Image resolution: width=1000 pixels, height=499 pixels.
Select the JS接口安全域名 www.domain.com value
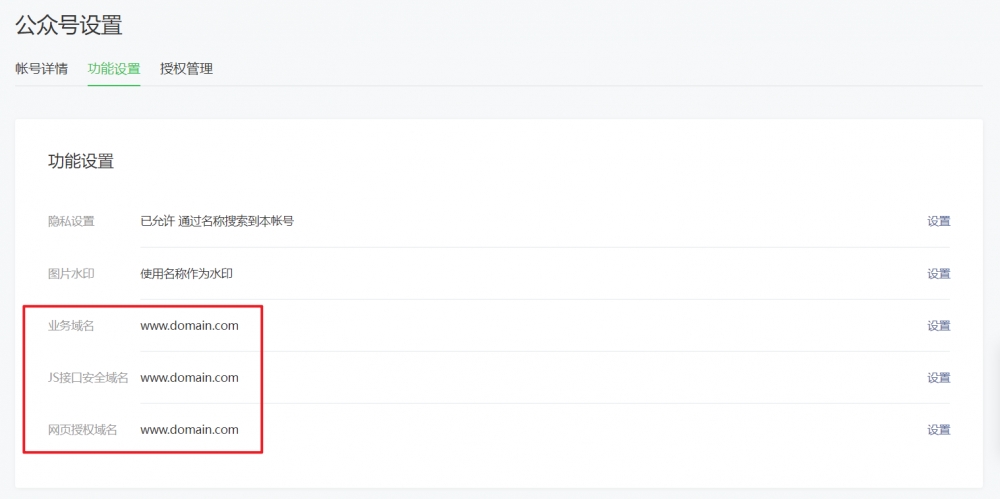coord(189,378)
